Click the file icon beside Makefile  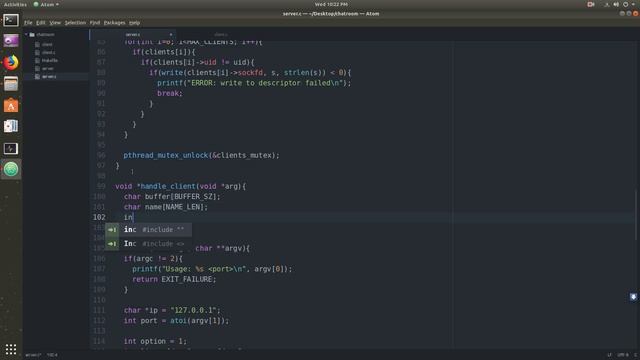[x=38, y=60]
